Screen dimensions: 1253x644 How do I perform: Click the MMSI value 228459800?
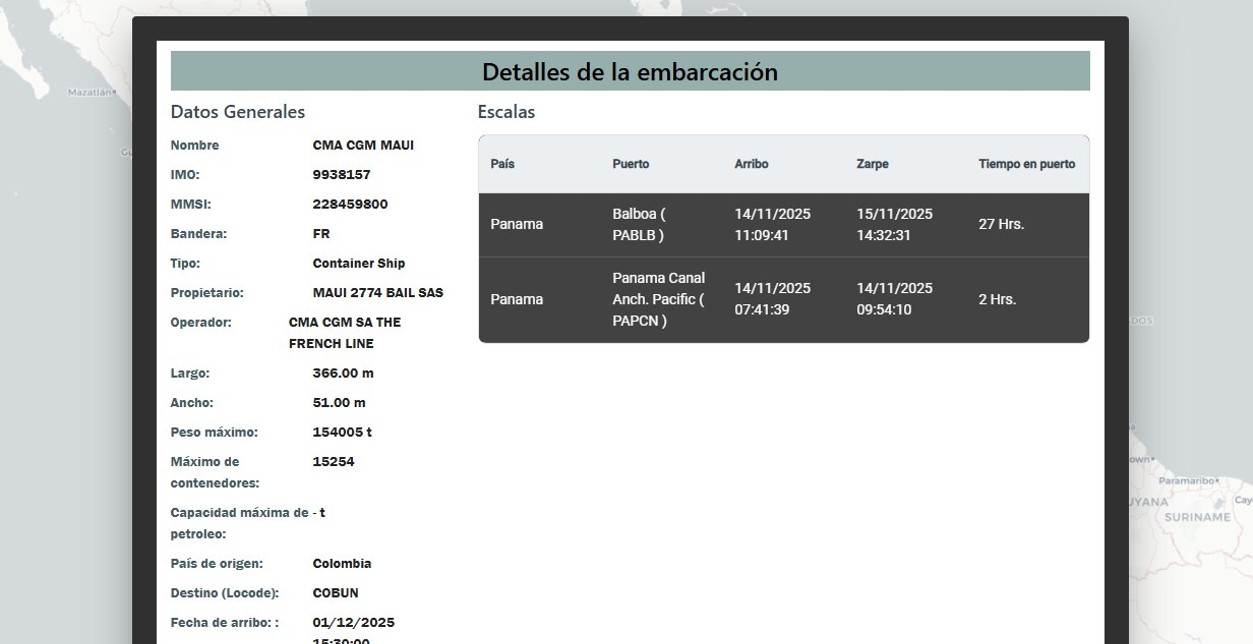point(350,204)
